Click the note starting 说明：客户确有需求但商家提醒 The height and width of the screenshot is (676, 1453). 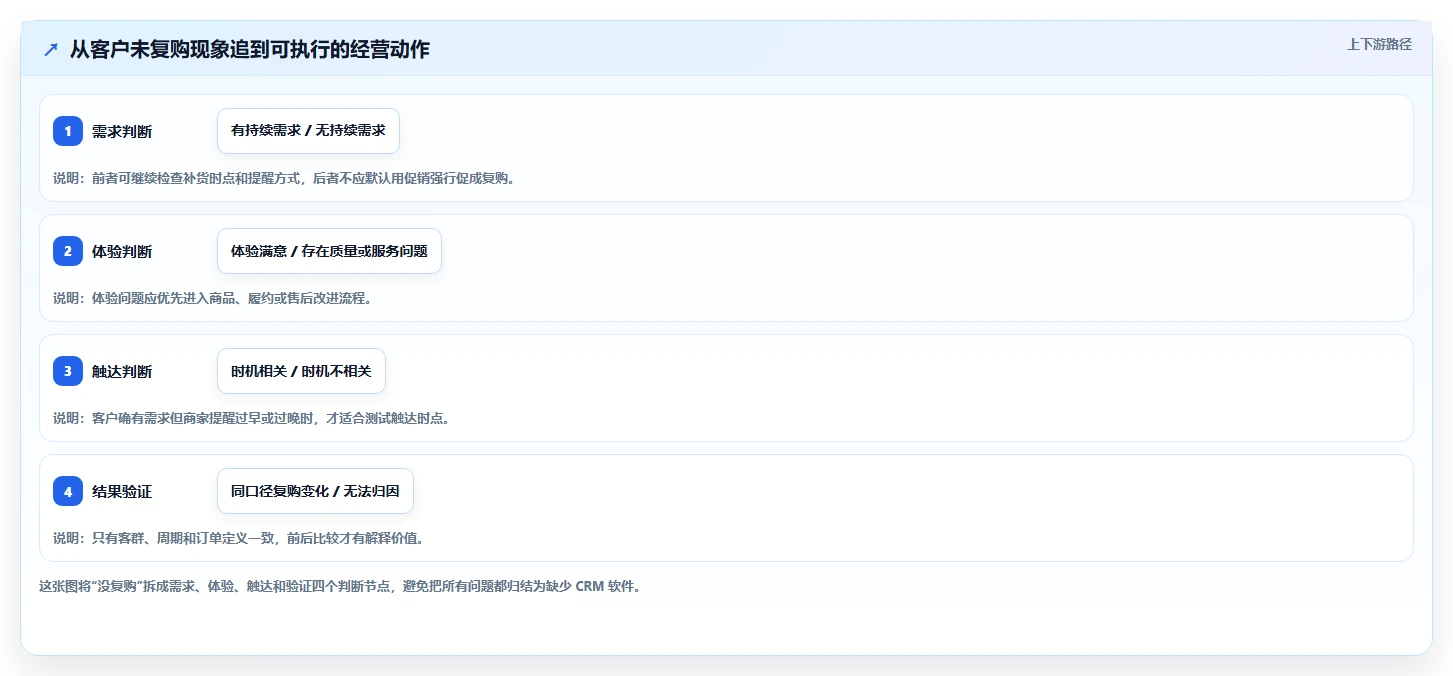(x=251, y=418)
